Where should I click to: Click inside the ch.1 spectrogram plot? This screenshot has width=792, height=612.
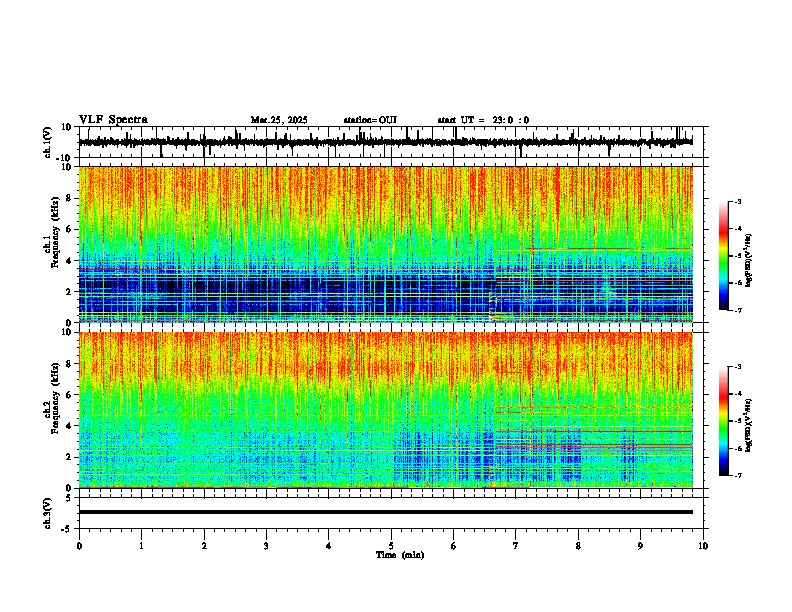click(386, 244)
